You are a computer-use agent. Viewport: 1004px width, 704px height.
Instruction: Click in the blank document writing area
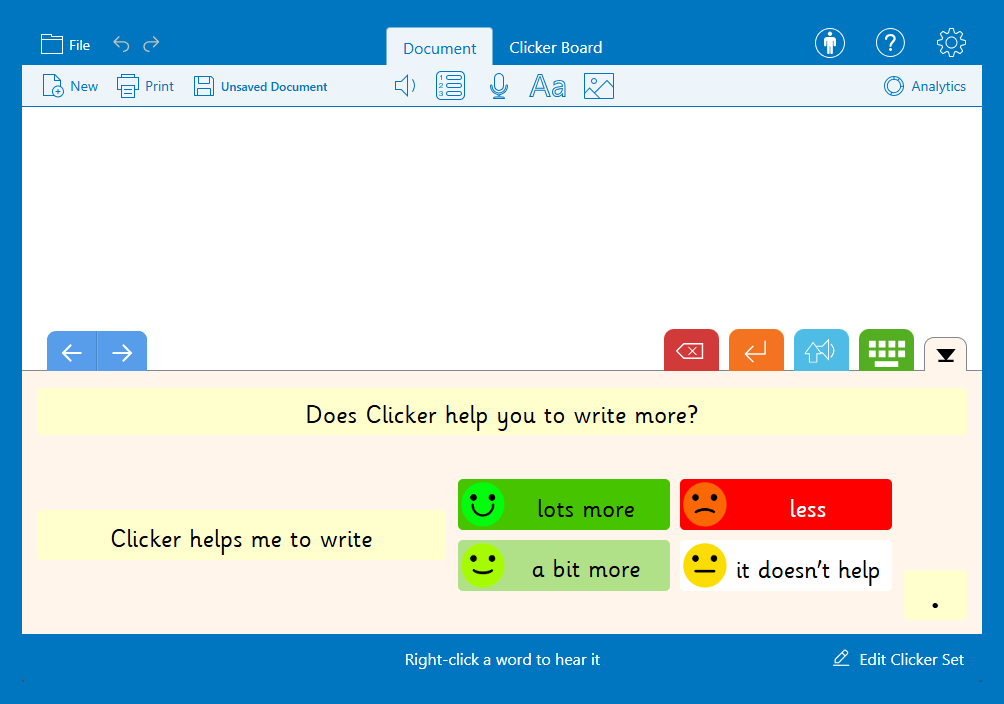pos(501,218)
